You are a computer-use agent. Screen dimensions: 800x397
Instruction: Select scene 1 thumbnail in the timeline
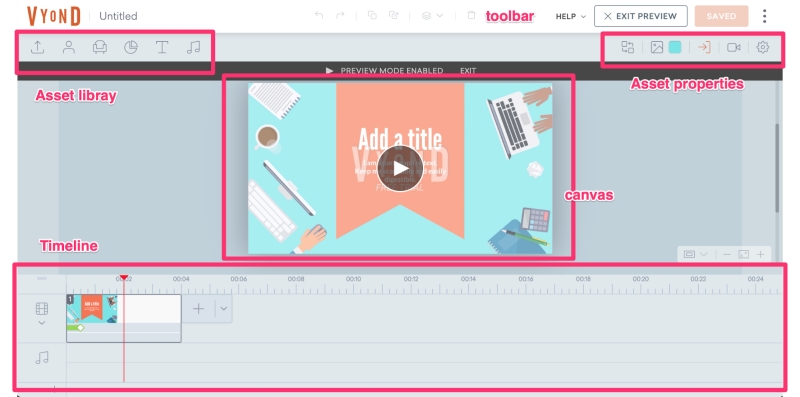(92, 309)
